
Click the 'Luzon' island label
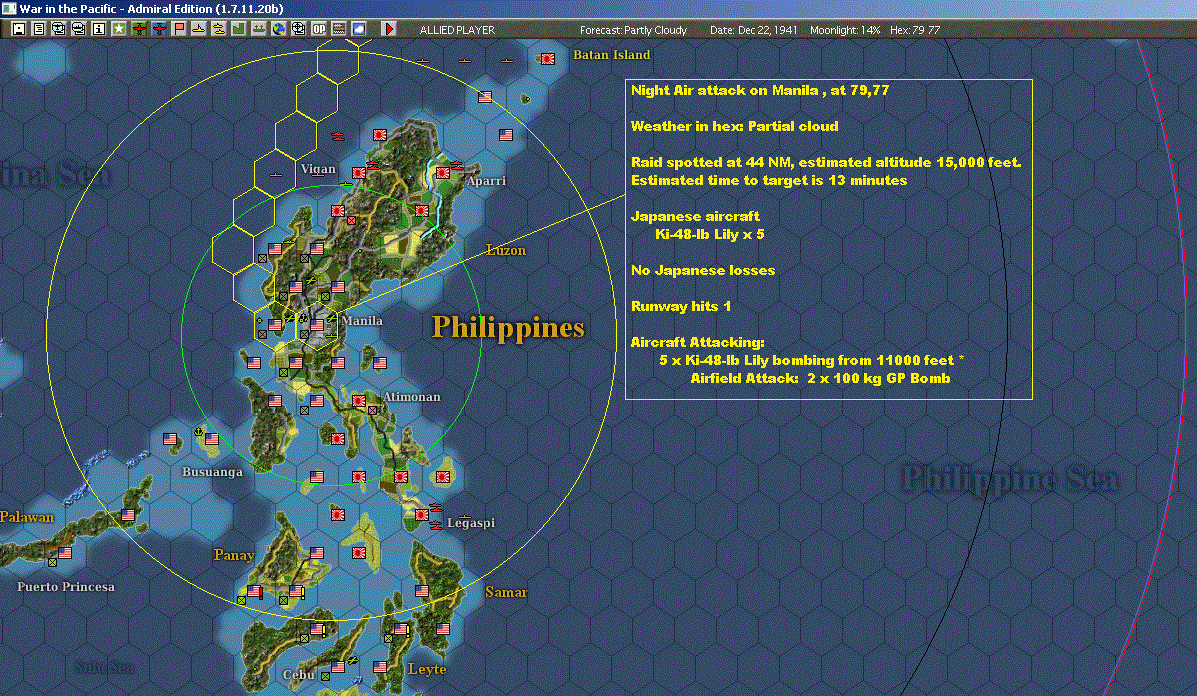[505, 250]
